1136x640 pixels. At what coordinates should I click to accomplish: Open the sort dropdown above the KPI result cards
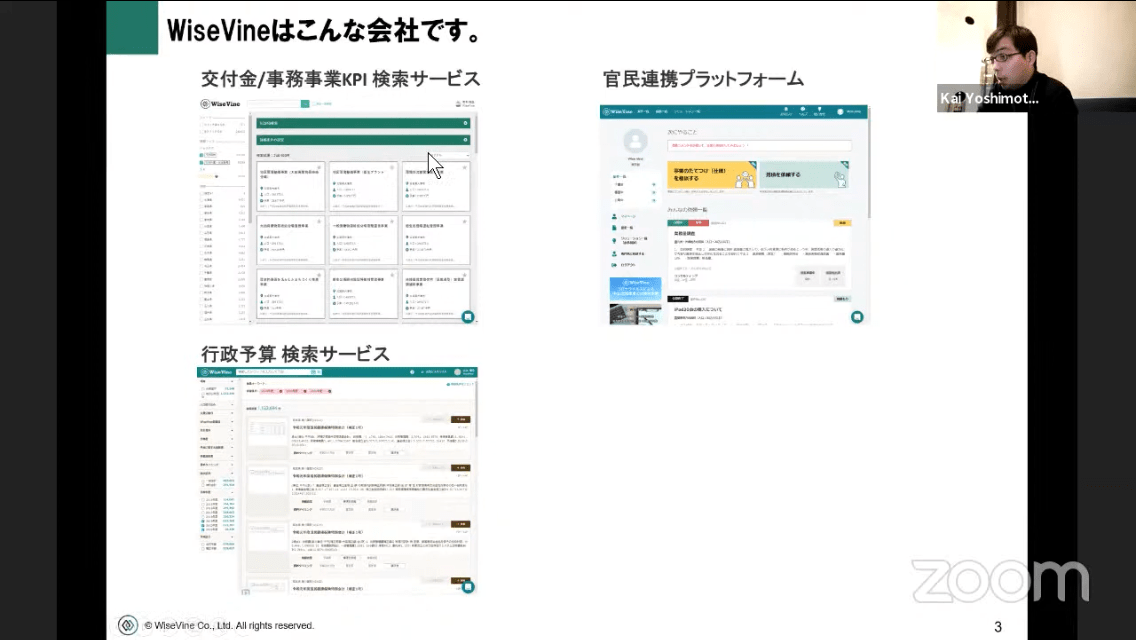pyautogui.click(x=449, y=155)
